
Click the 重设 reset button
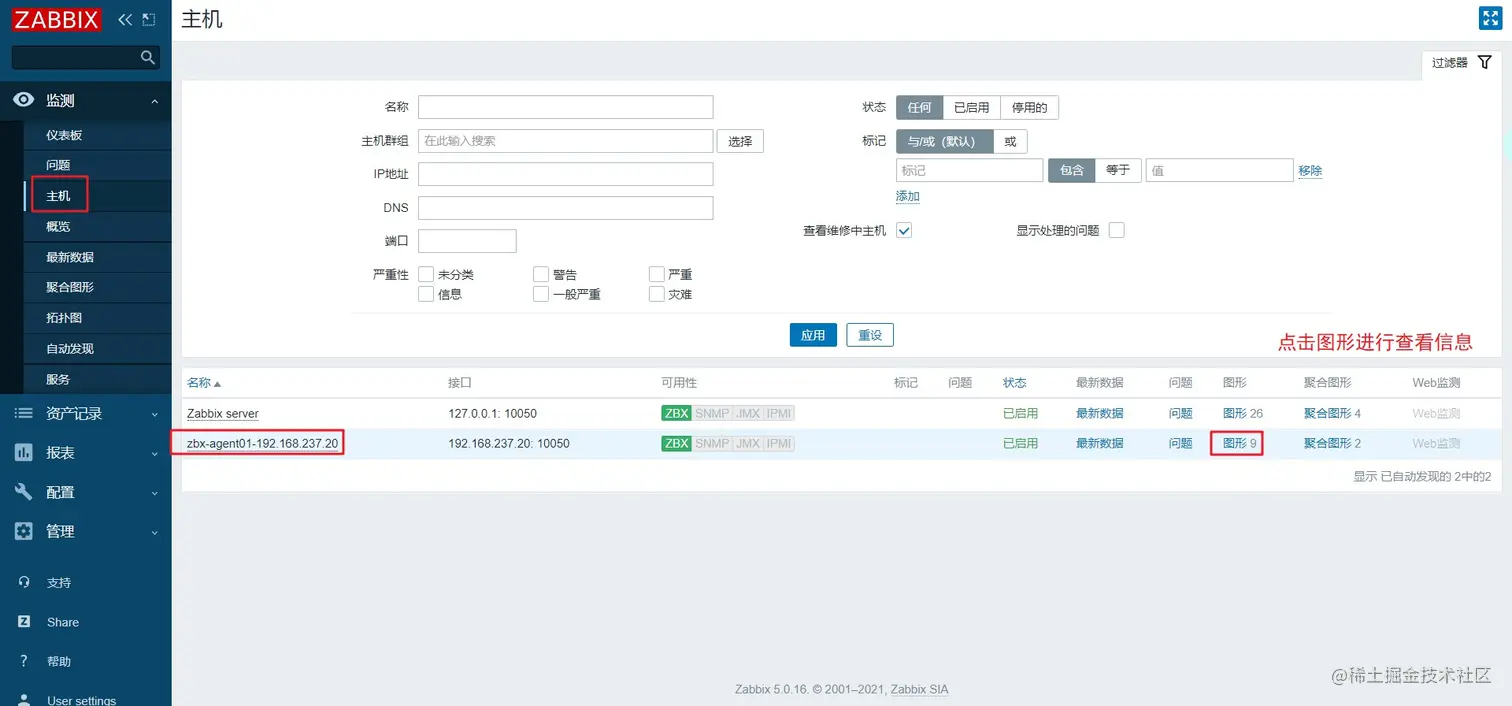(x=870, y=335)
